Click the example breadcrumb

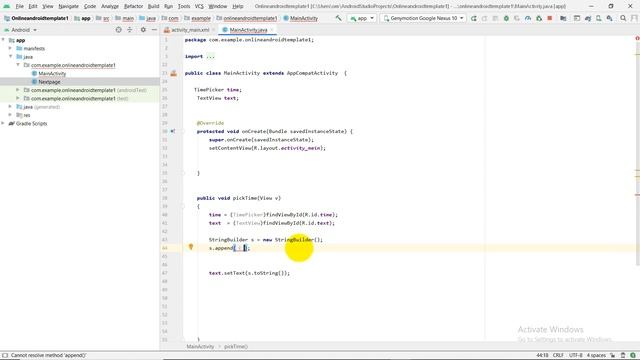pyautogui.click(x=201, y=18)
